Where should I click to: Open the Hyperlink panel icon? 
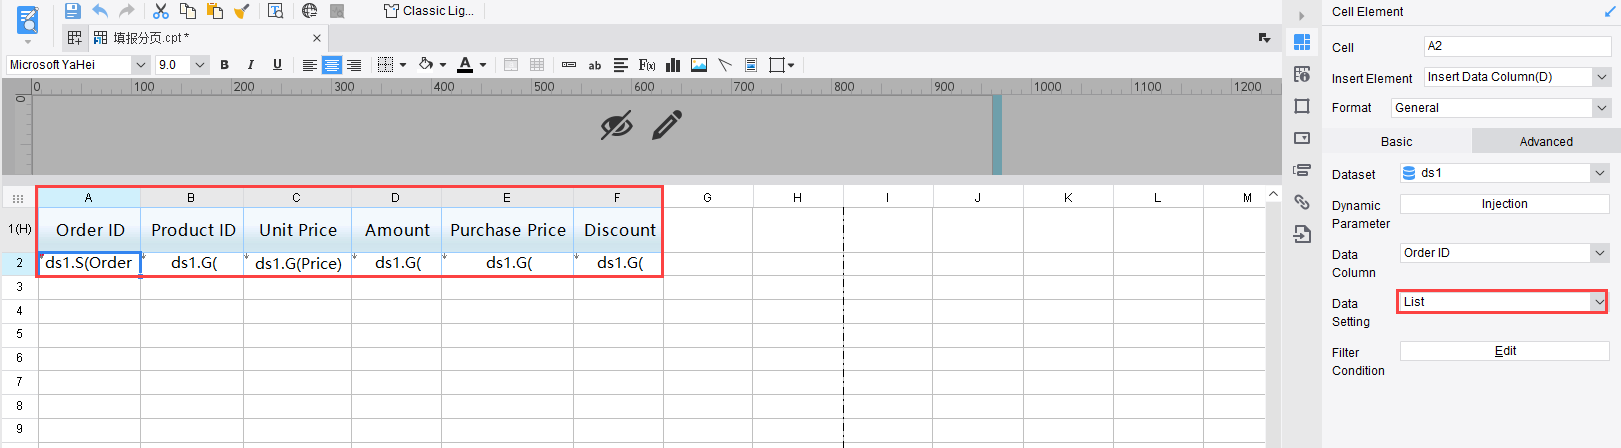[x=1302, y=202]
